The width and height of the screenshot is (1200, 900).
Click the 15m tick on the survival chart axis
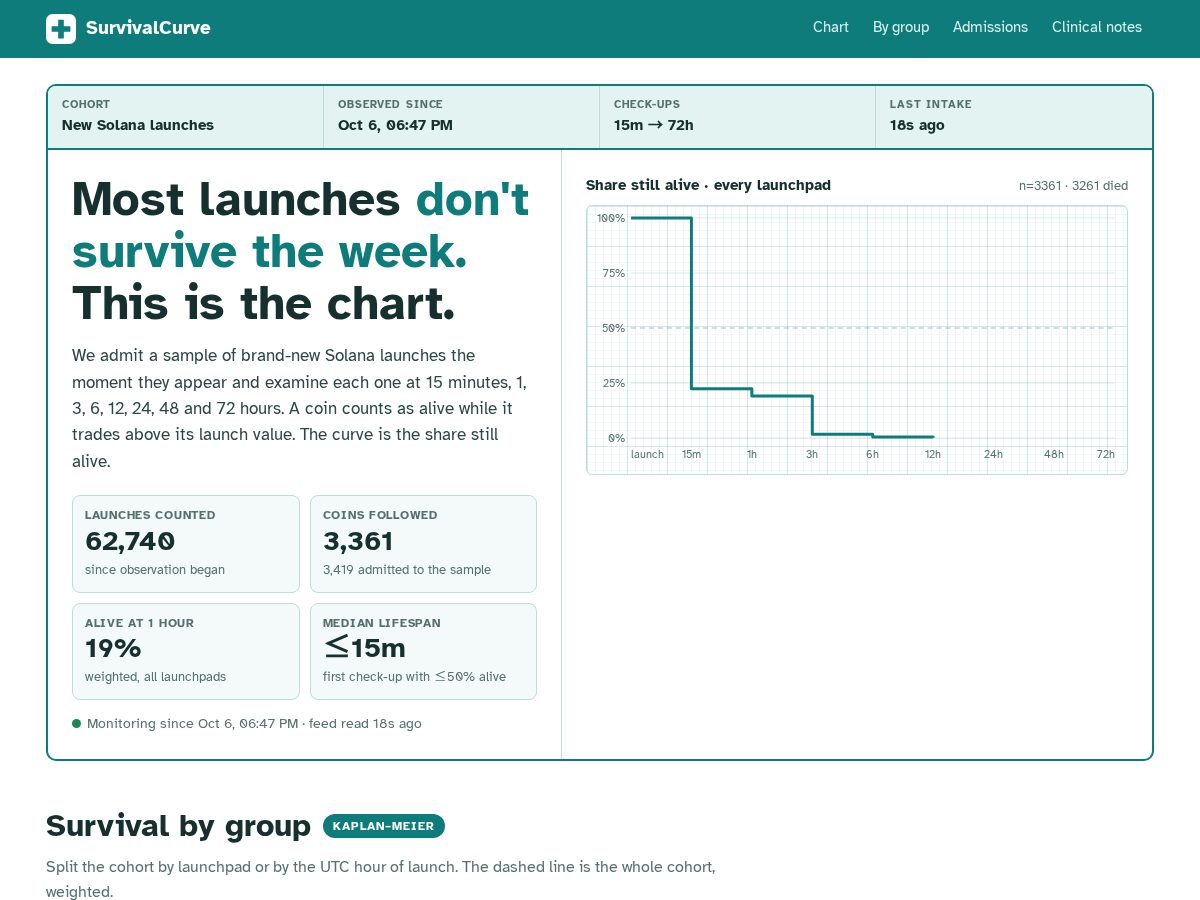pos(691,454)
